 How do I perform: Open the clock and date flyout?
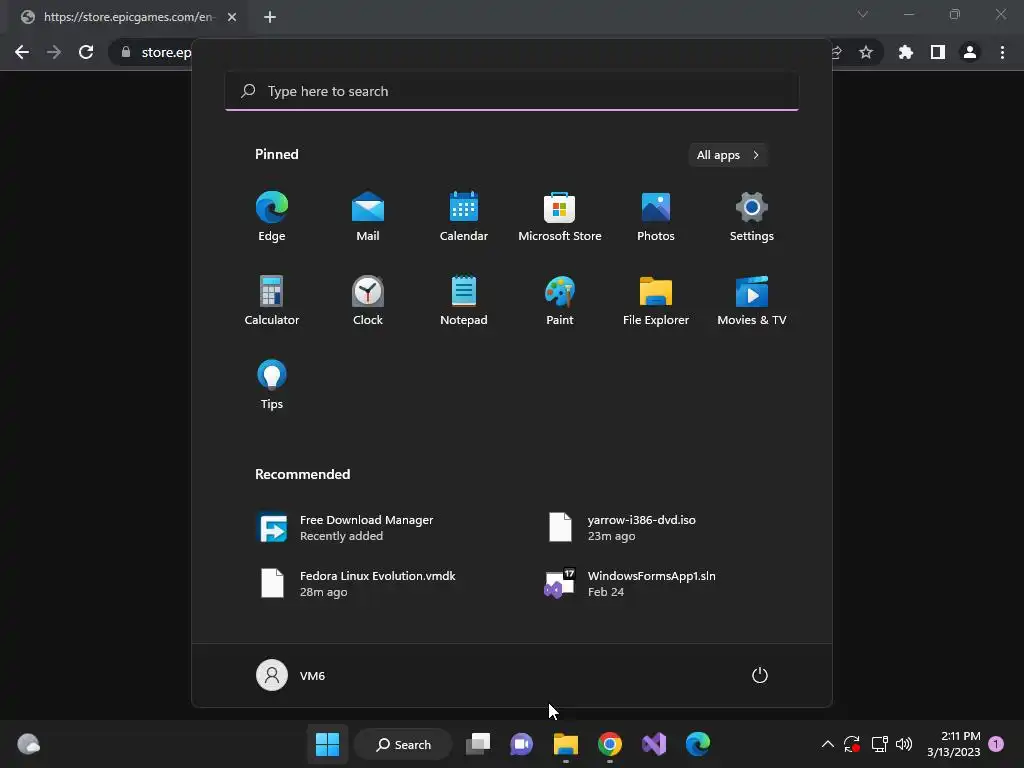click(953, 744)
